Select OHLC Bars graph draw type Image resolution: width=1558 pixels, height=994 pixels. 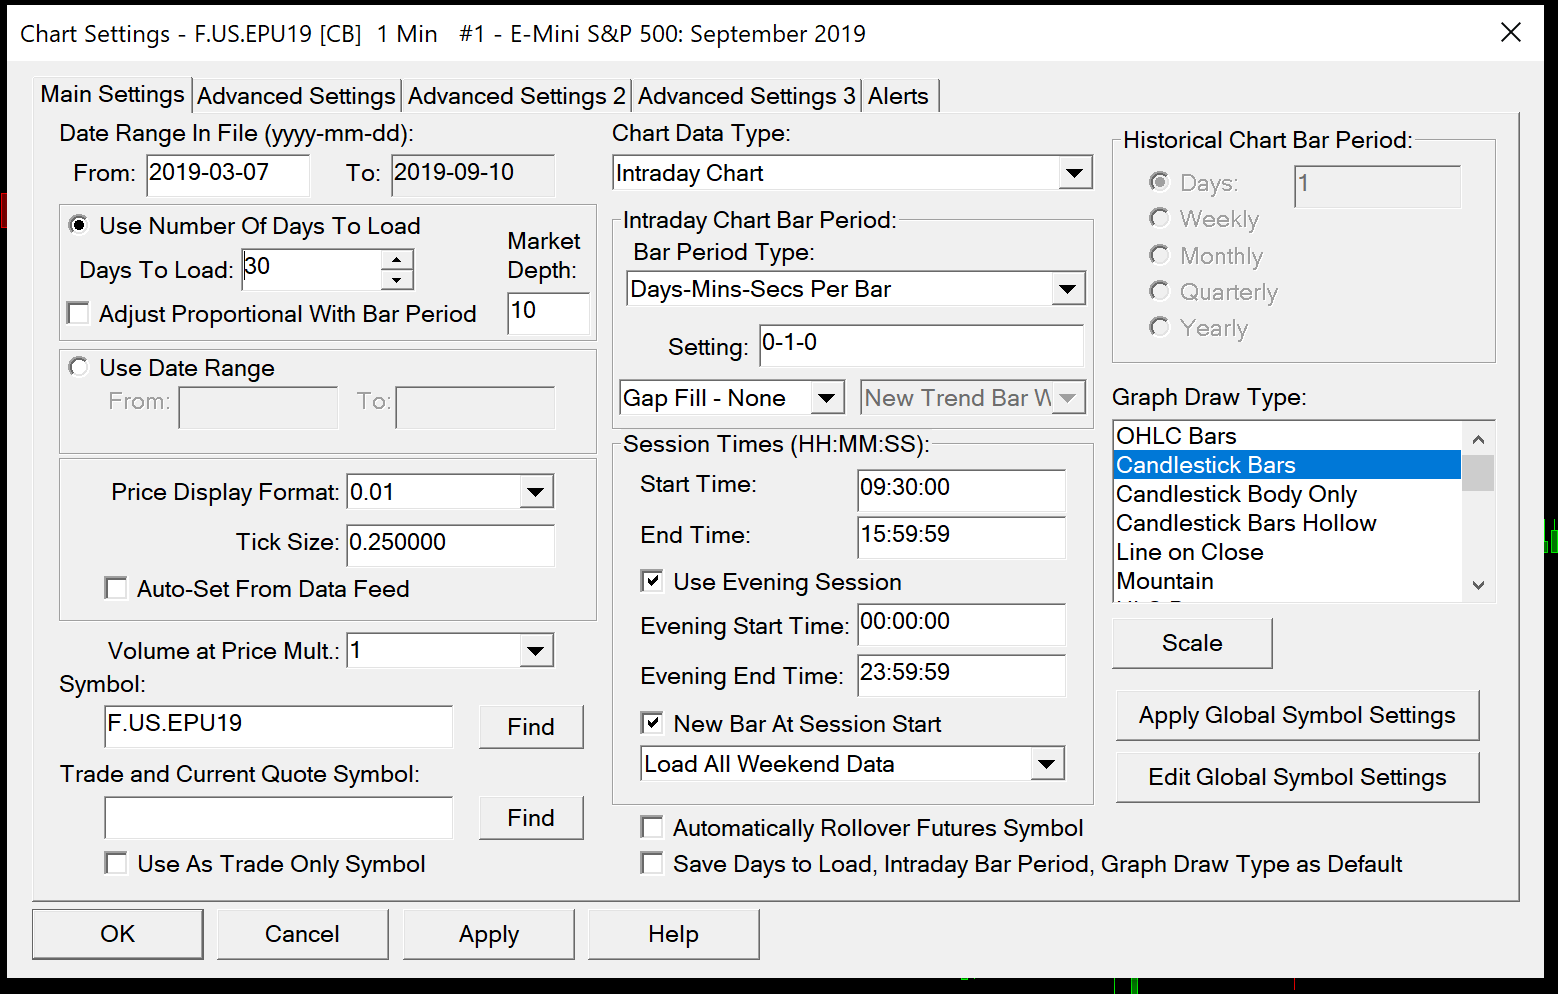point(1287,436)
